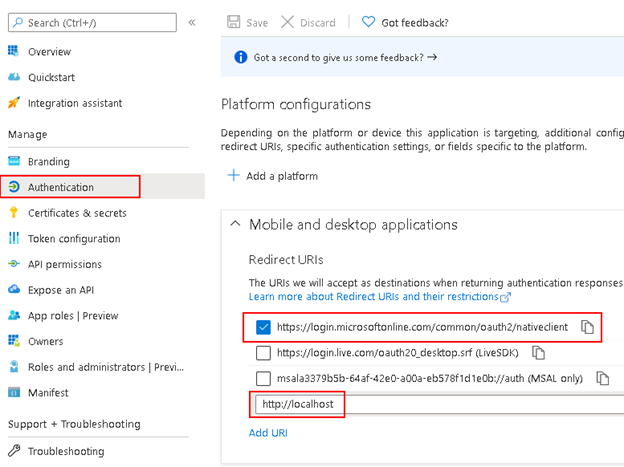Open the Authentication menu item
The height and width of the screenshot is (467, 624).
(61, 187)
